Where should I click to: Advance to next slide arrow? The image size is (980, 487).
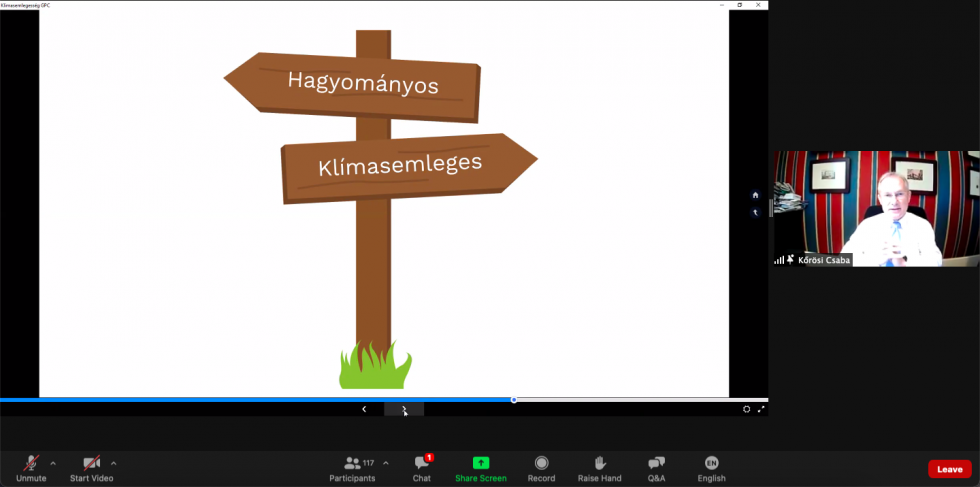404,409
